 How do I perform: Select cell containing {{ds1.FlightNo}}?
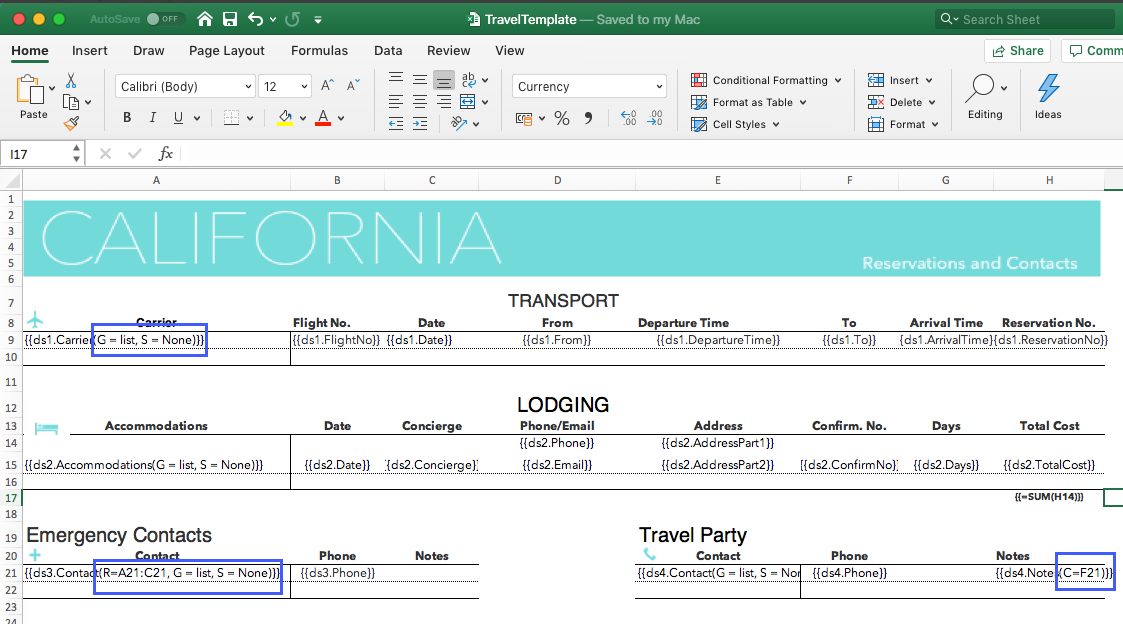click(x=337, y=340)
